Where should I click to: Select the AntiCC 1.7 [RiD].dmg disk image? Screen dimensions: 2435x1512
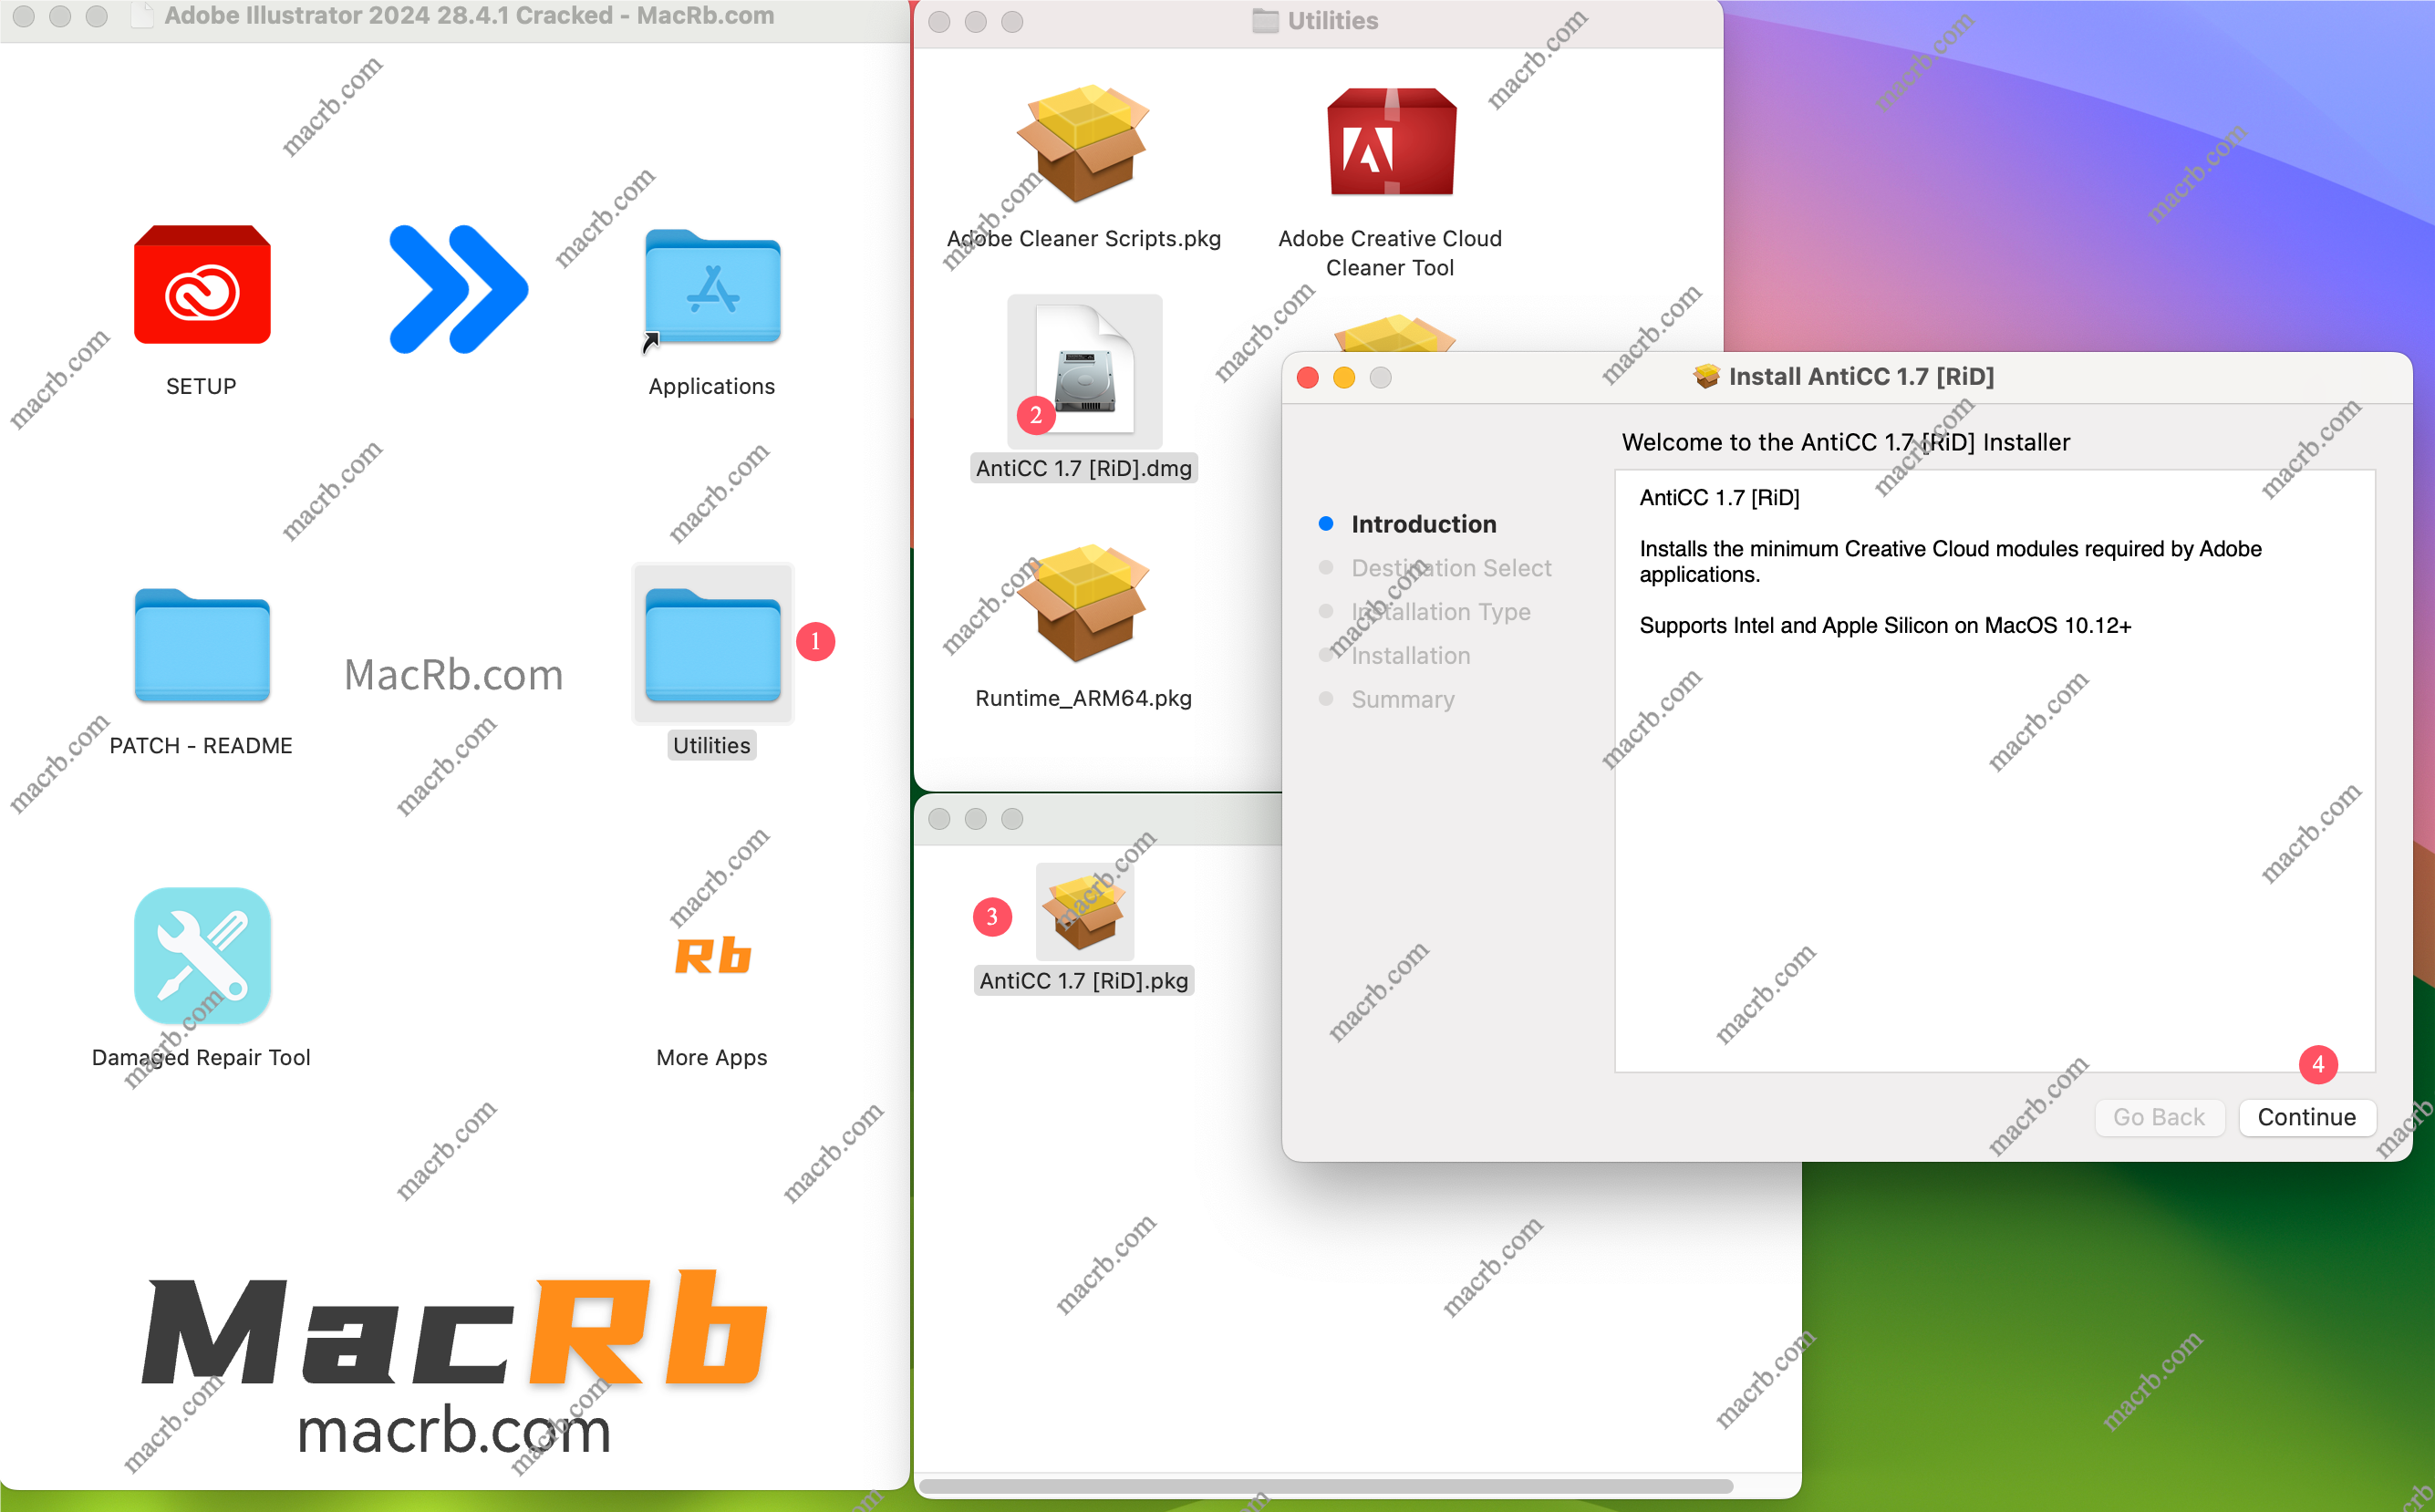point(1084,371)
